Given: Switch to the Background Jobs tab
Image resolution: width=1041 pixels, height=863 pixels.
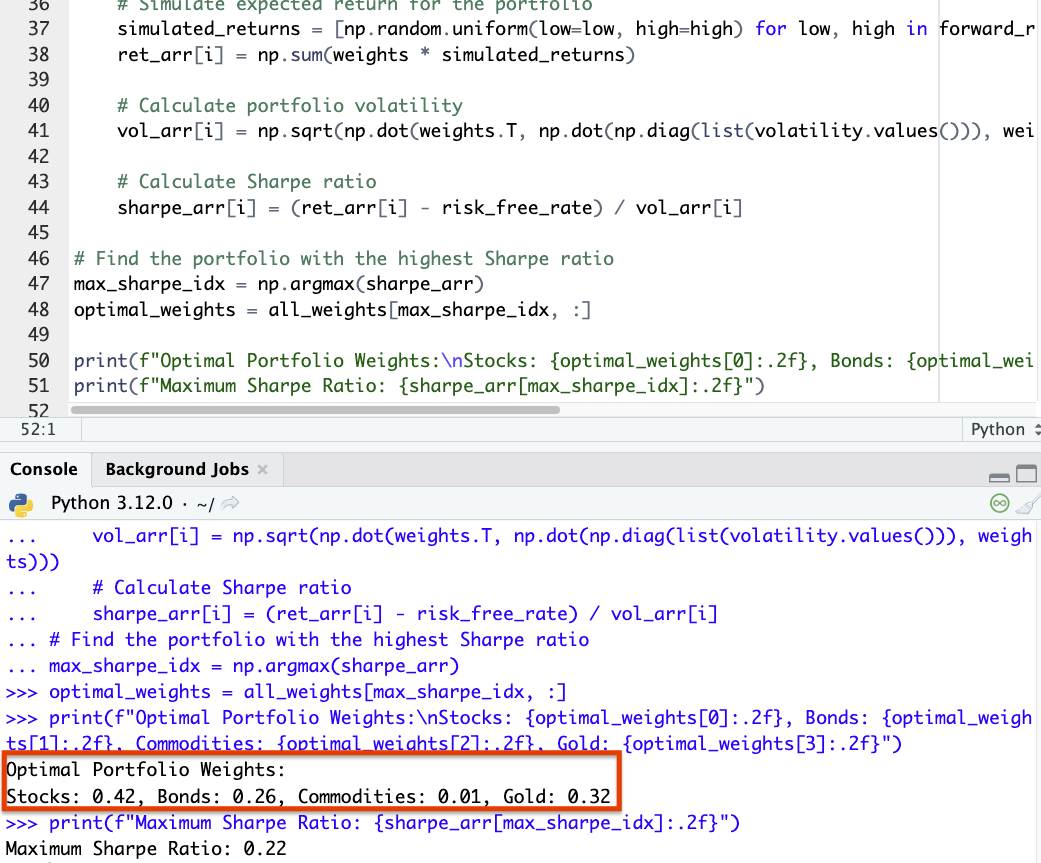Looking at the screenshot, I should click(x=177, y=469).
